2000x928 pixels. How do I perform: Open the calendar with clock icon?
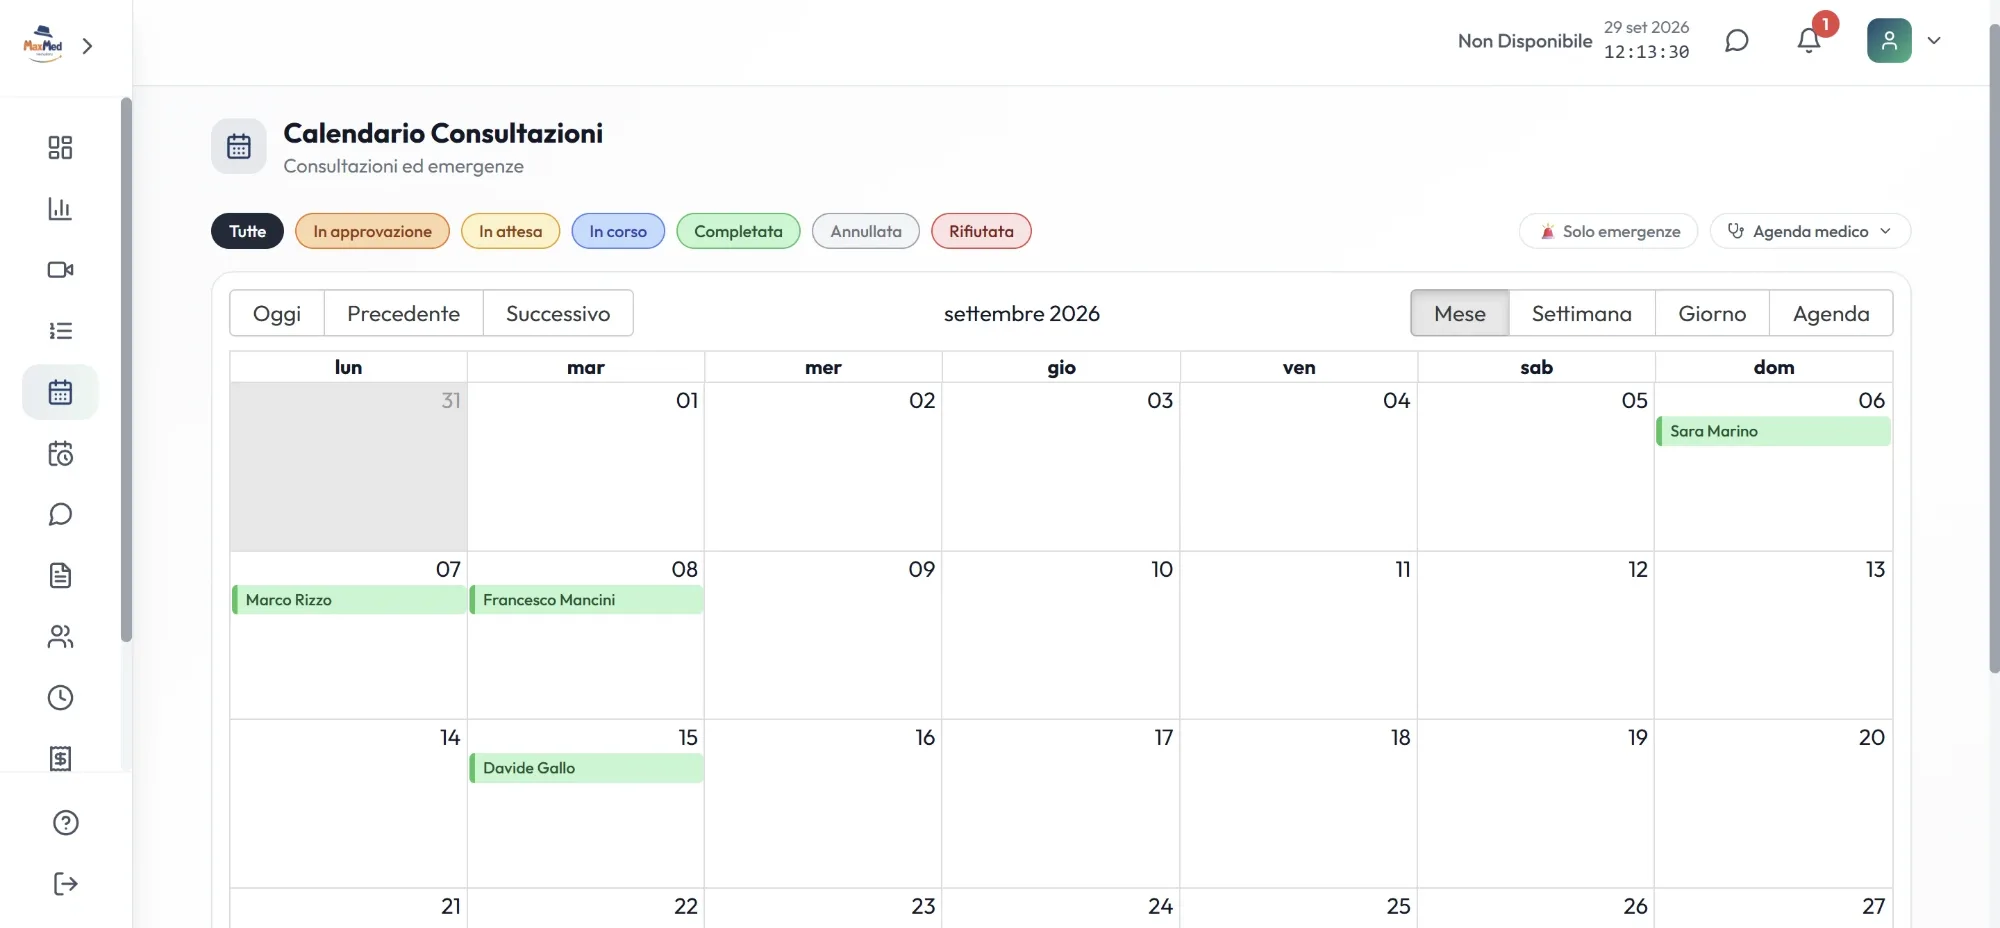coord(60,453)
